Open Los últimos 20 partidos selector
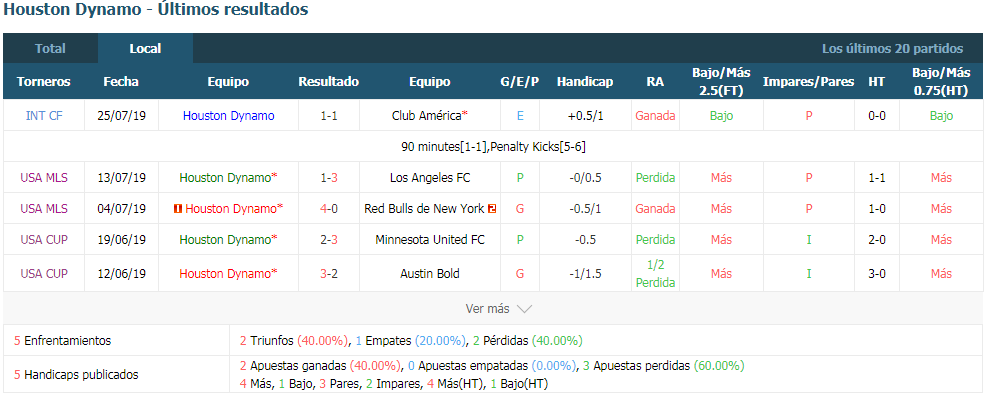 (x=892, y=48)
